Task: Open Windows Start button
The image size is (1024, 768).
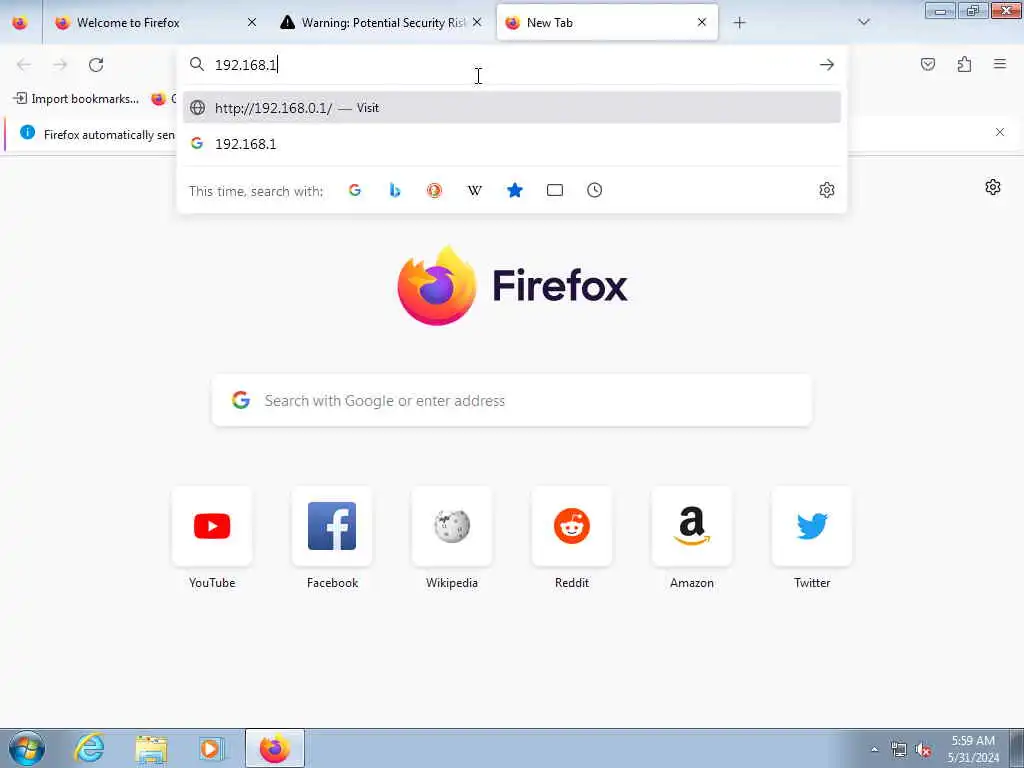Action: click(x=27, y=748)
